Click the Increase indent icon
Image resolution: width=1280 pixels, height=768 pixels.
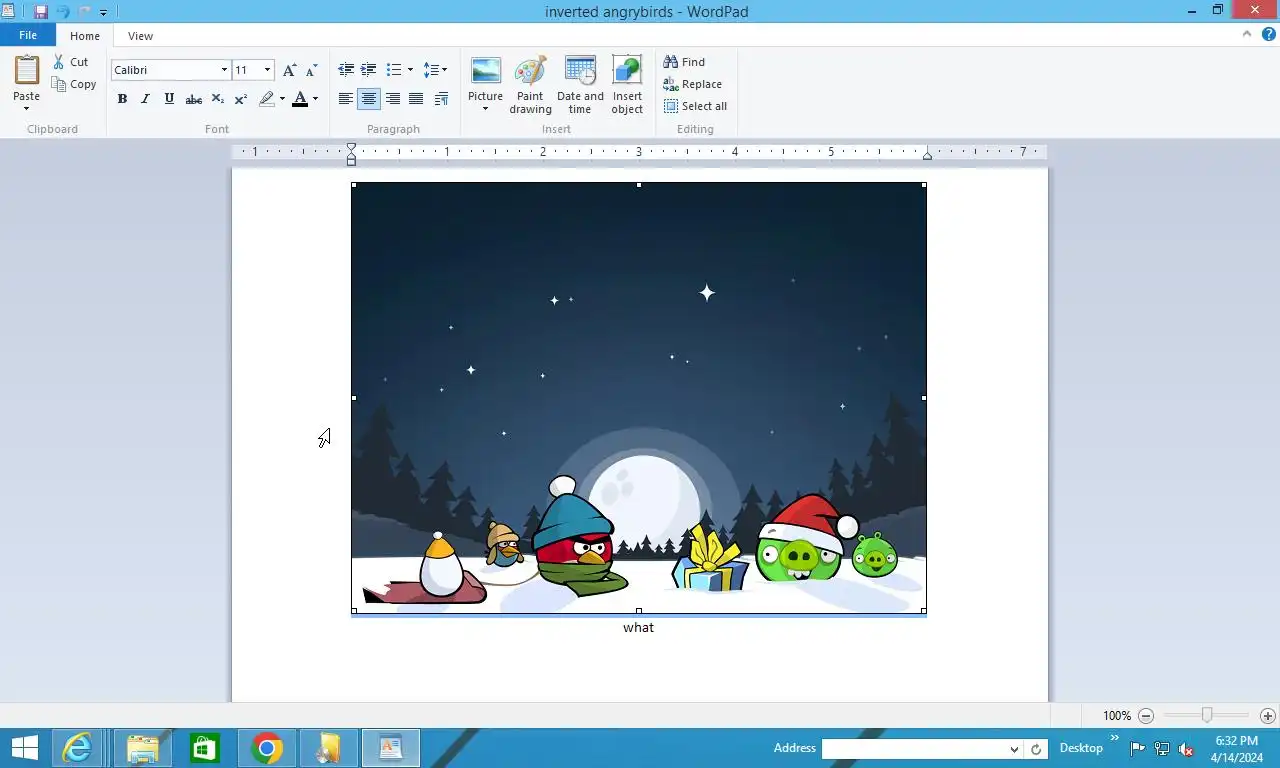point(368,70)
